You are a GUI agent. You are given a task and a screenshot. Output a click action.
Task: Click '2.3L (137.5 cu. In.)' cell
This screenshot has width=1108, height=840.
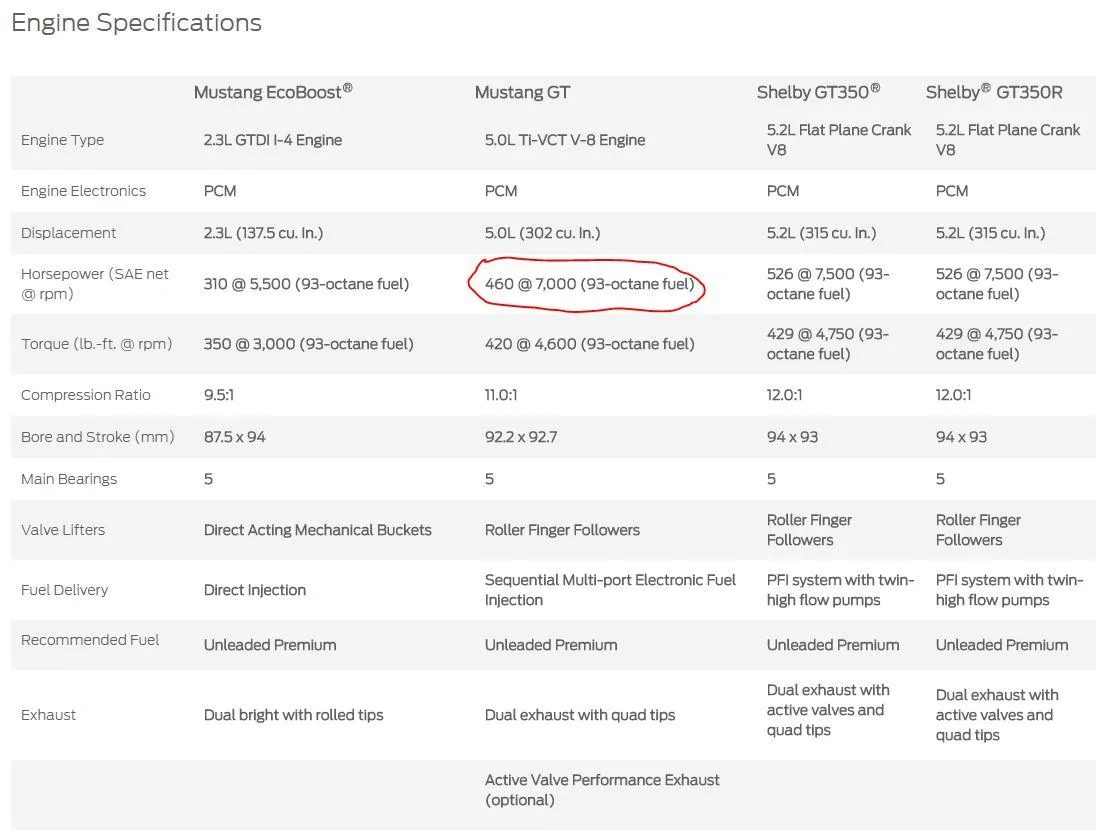click(263, 233)
